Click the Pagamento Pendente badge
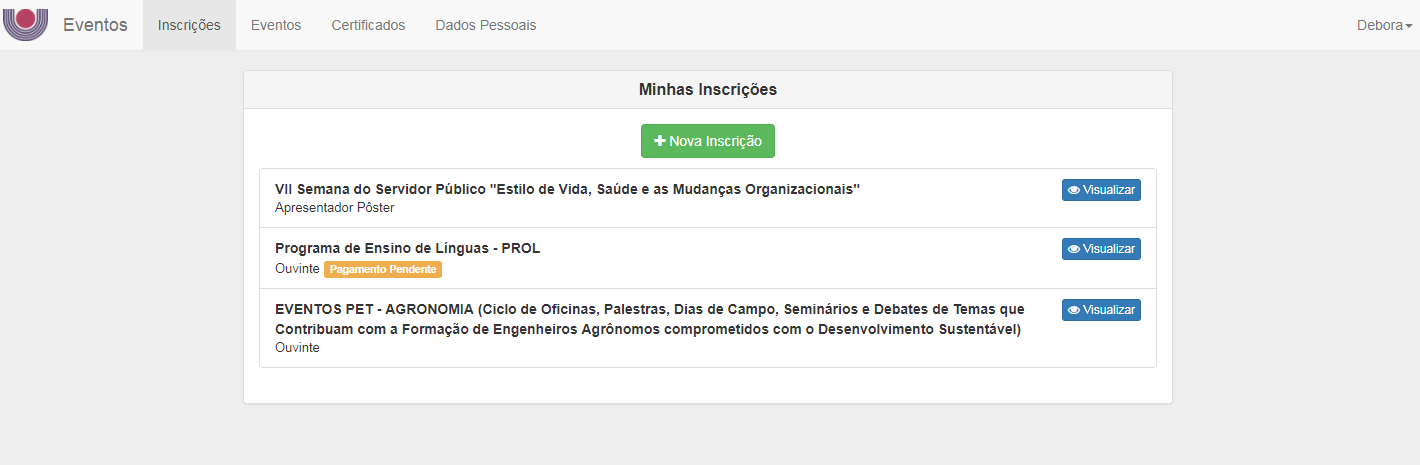This screenshot has width=1420, height=465. (383, 270)
